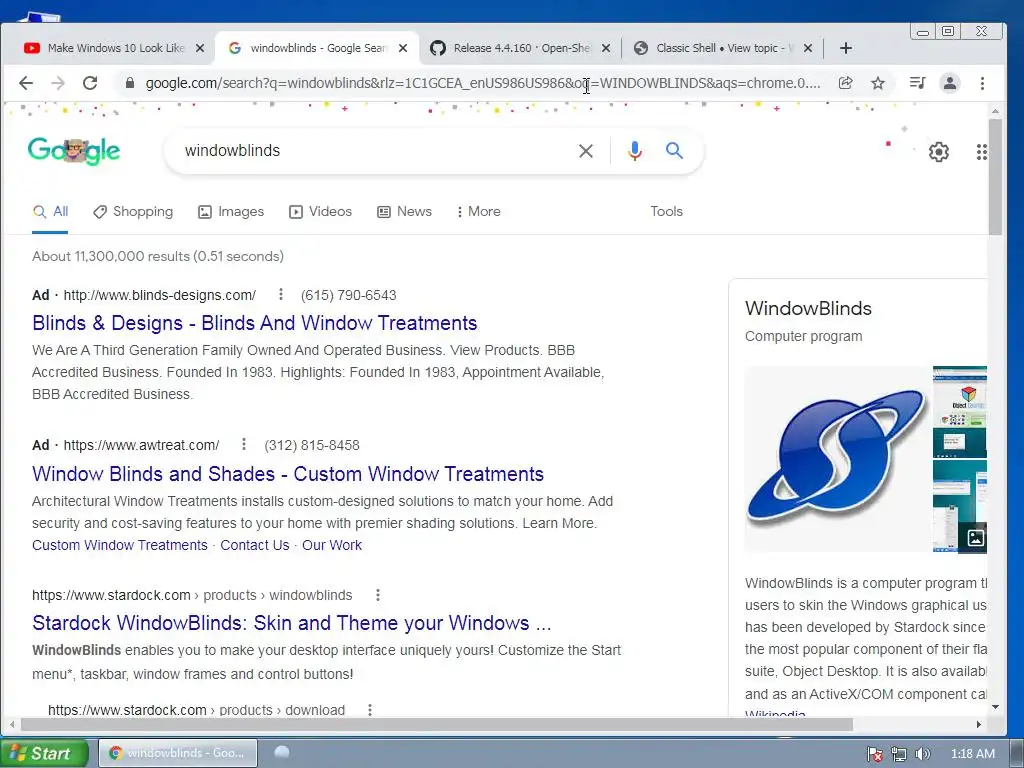Expand the More search filters menu
The height and width of the screenshot is (768, 1024).
479,212
